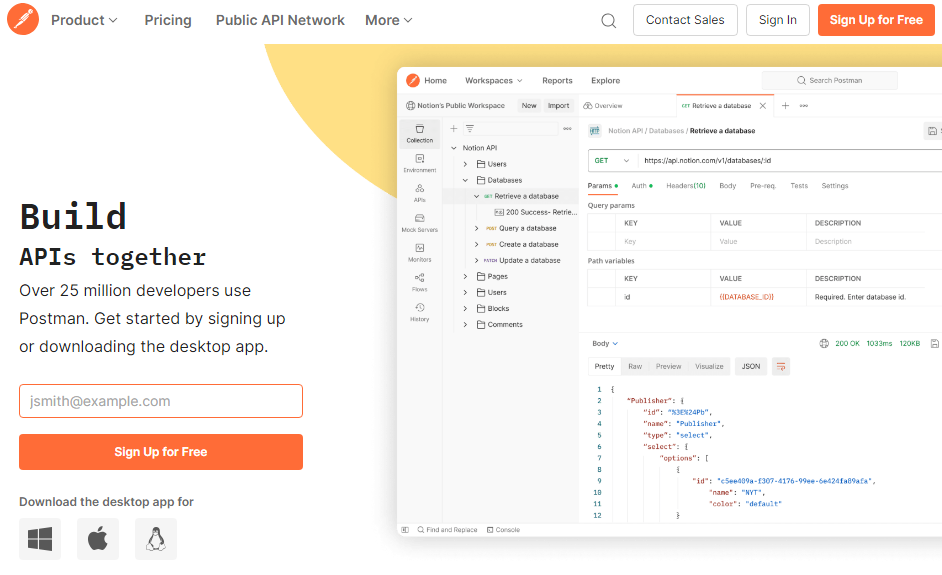The image size is (942, 575).
Task: Open the Flows sidebar icon
Action: click(x=419, y=282)
